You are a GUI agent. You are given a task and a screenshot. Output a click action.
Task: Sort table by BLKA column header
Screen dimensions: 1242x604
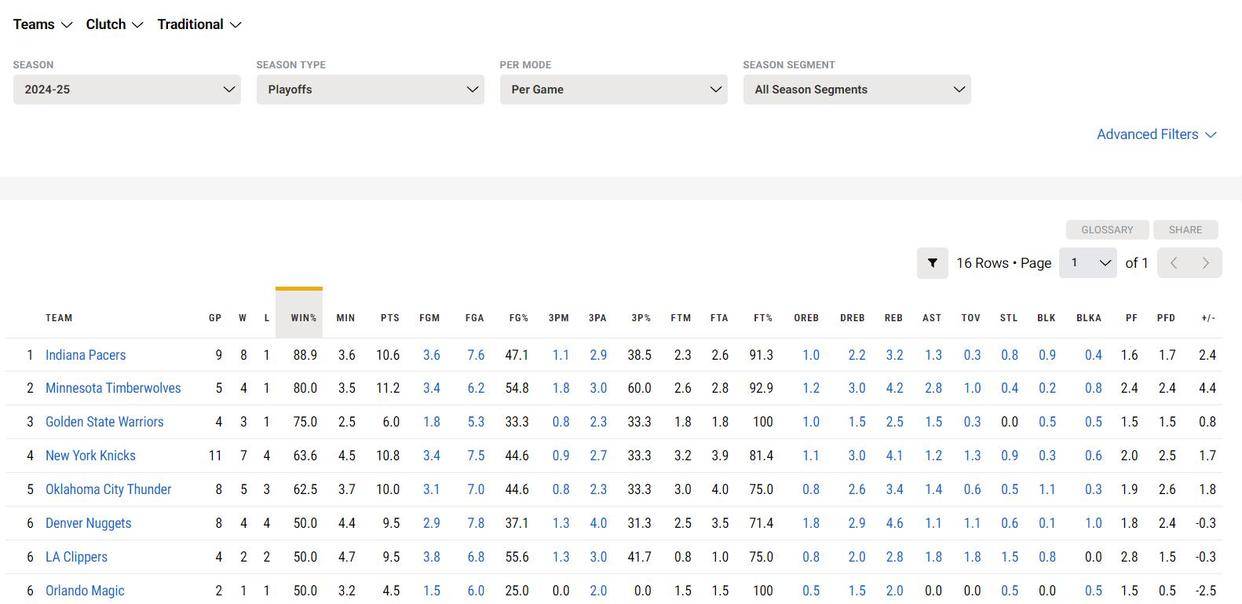tap(1089, 318)
